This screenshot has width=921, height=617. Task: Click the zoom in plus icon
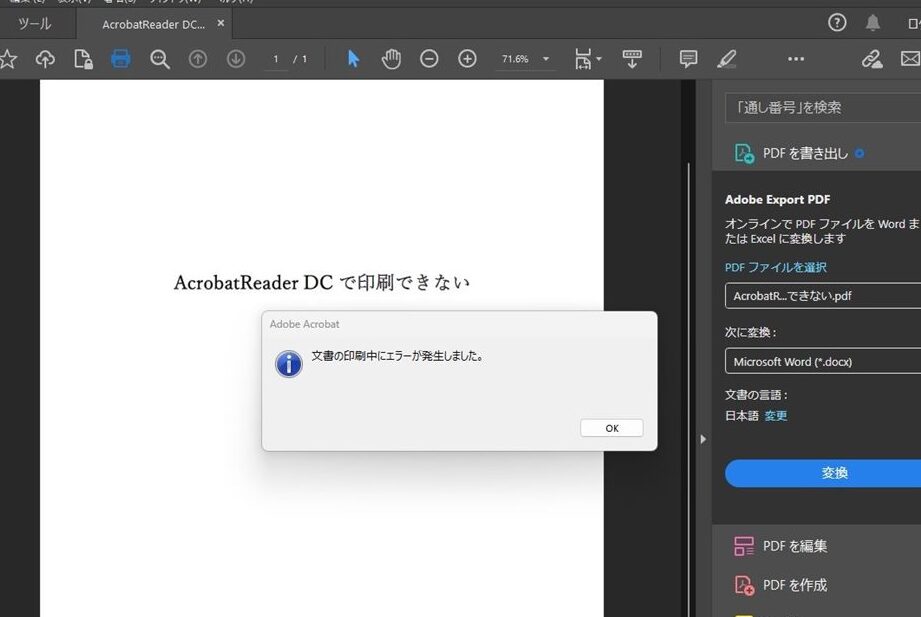point(467,59)
